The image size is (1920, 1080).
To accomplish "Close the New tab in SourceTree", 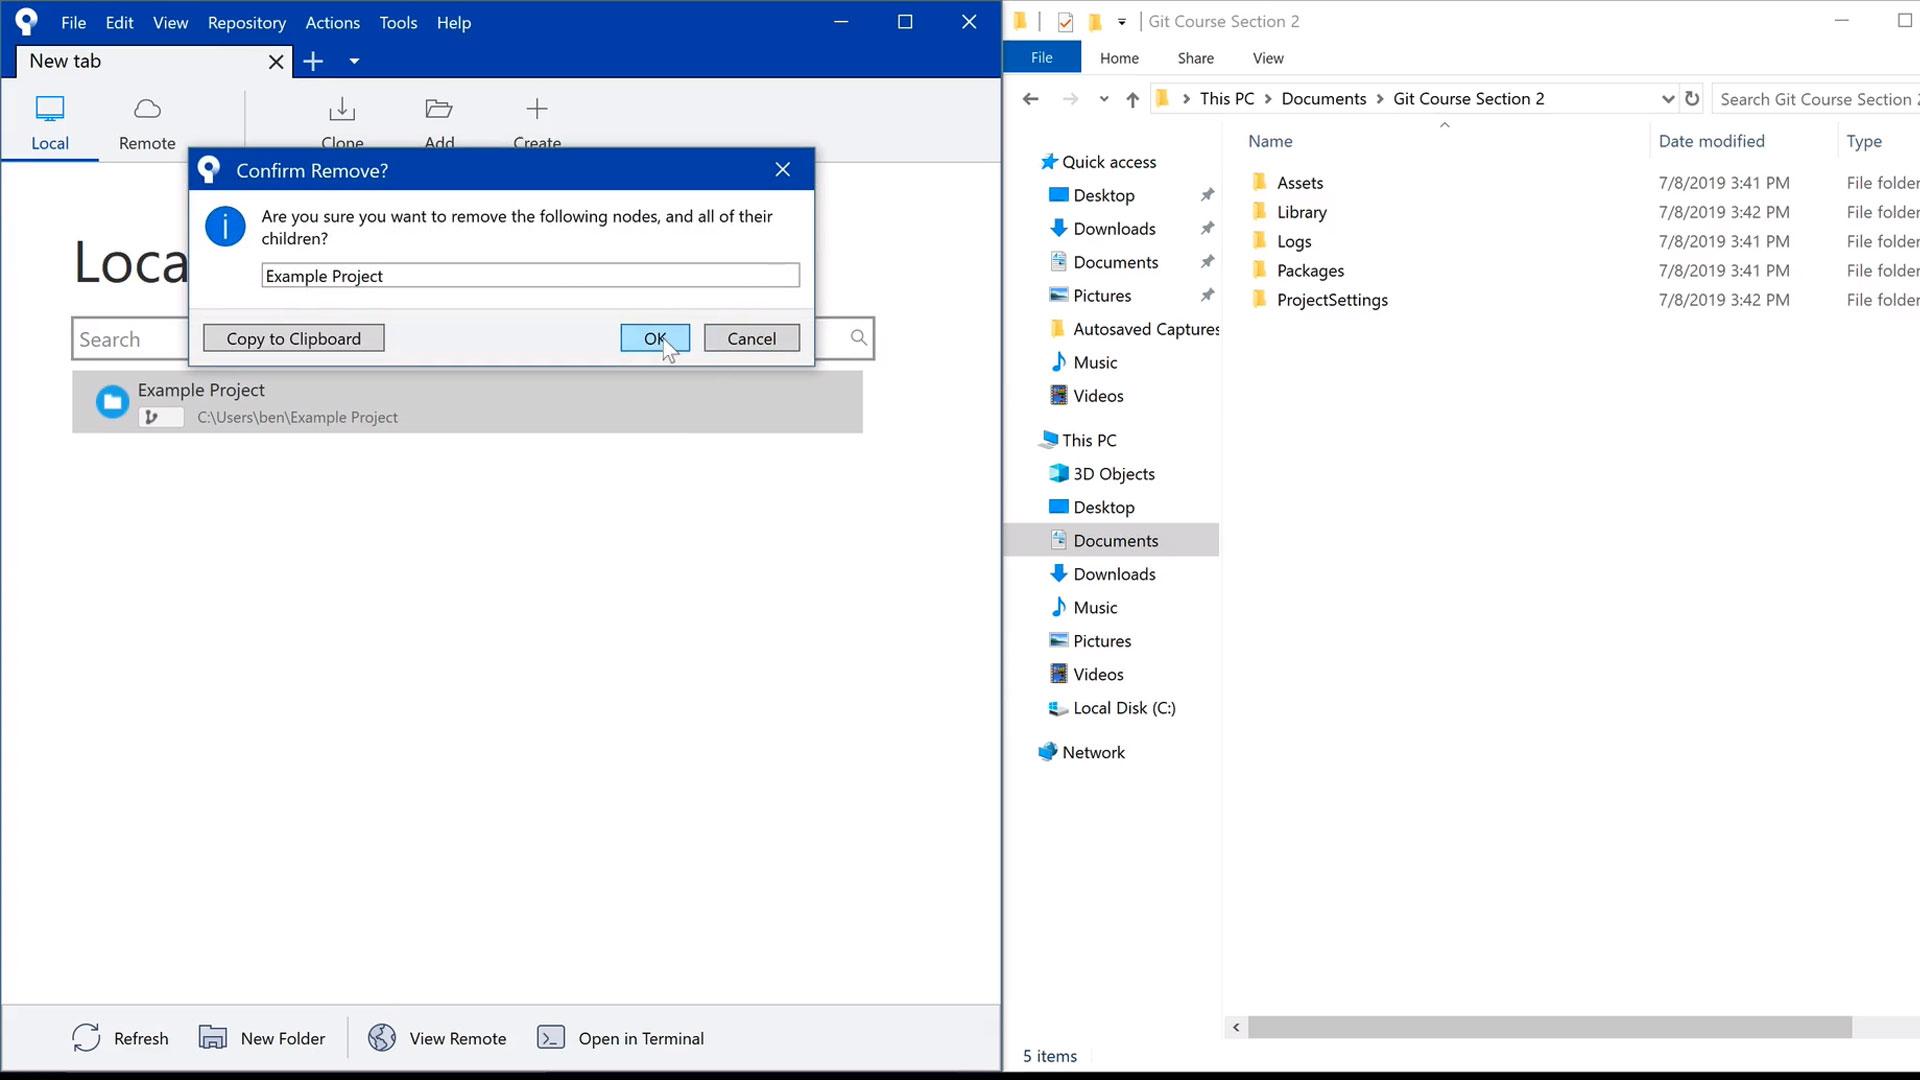I will [x=276, y=62].
